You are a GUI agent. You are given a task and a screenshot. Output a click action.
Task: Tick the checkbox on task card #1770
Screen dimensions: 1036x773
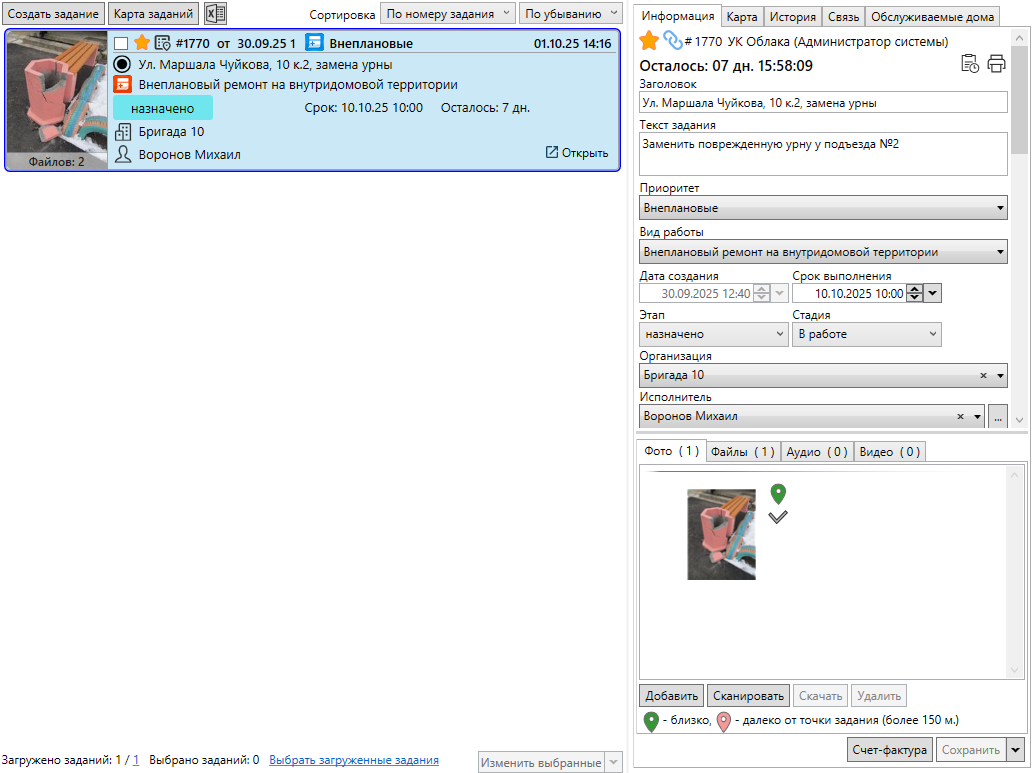121,43
